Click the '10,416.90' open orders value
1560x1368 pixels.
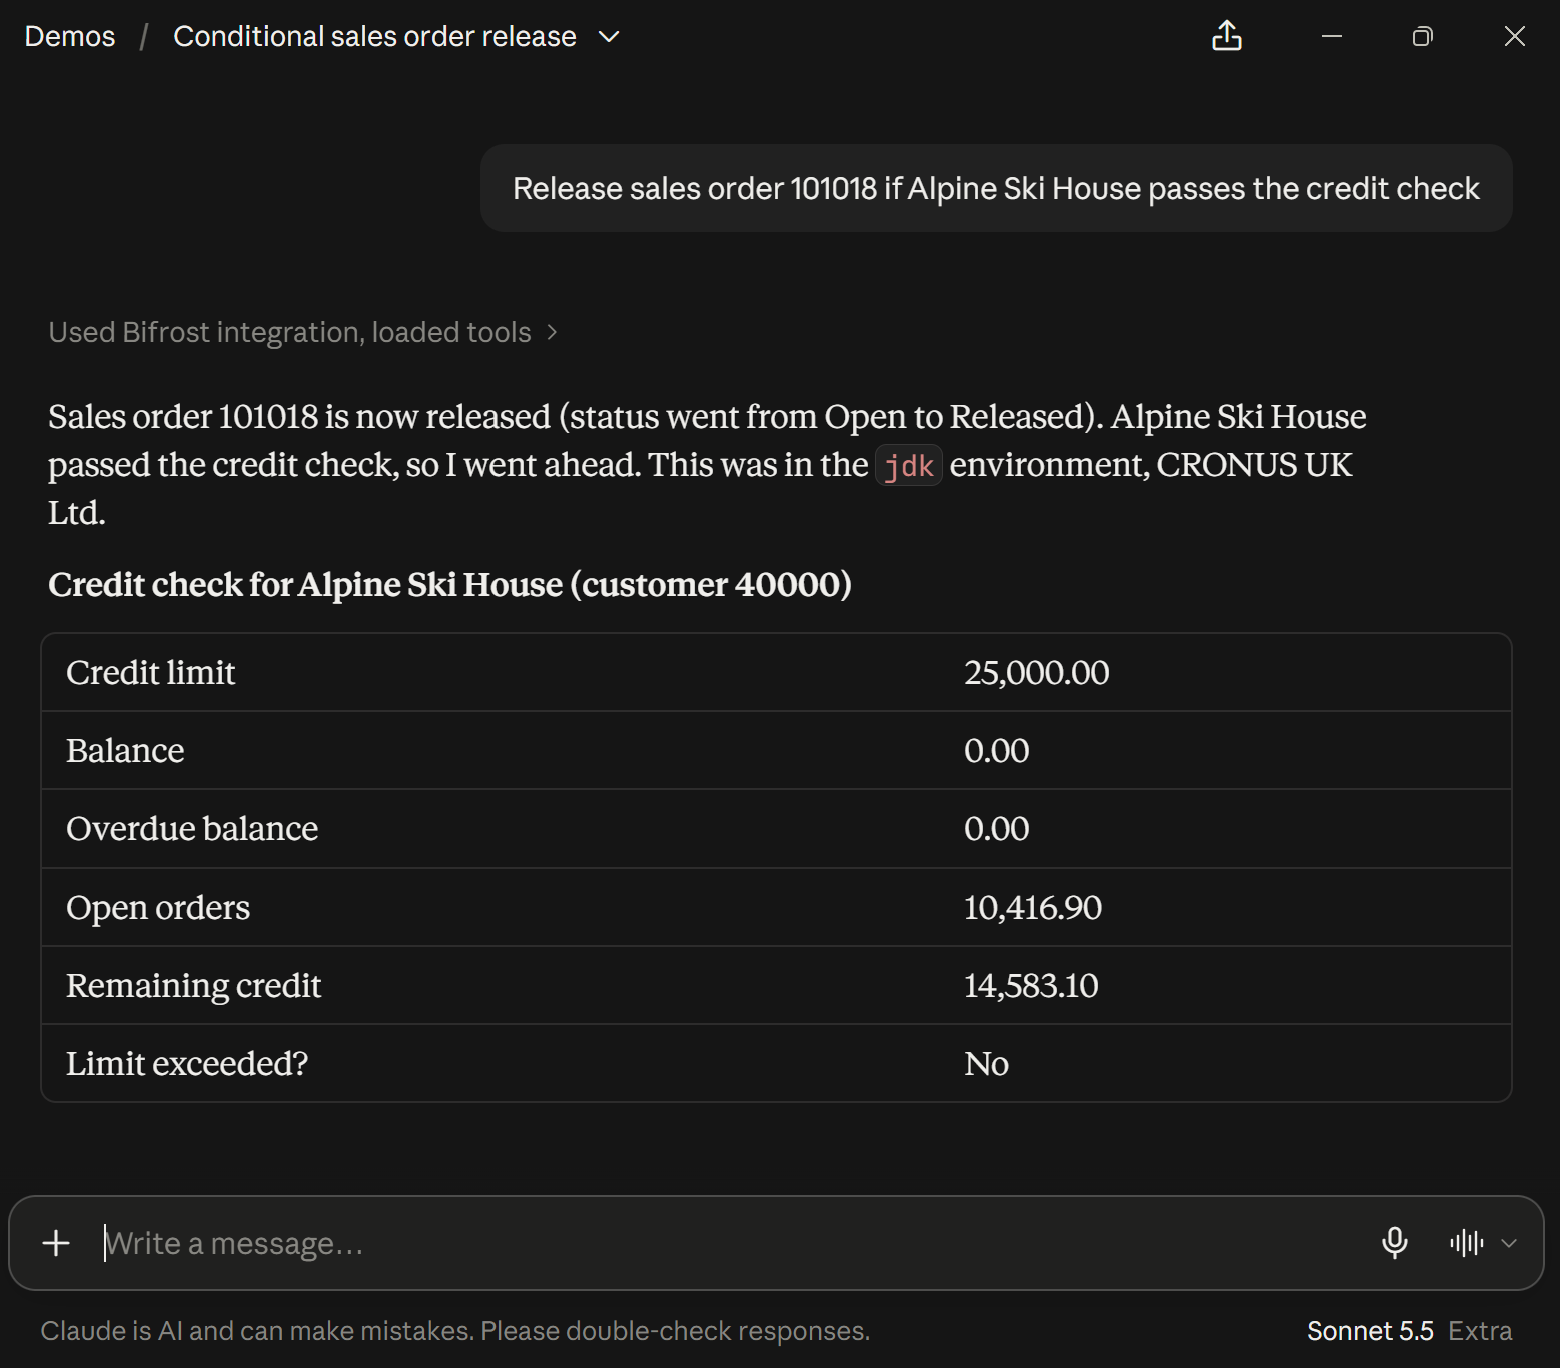pyautogui.click(x=1032, y=908)
